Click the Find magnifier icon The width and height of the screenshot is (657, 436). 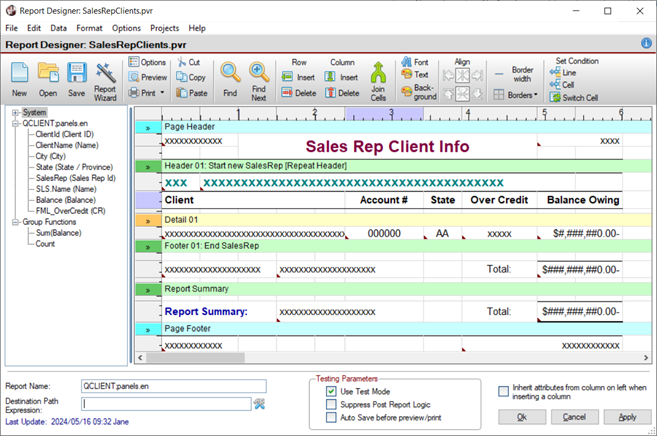230,74
